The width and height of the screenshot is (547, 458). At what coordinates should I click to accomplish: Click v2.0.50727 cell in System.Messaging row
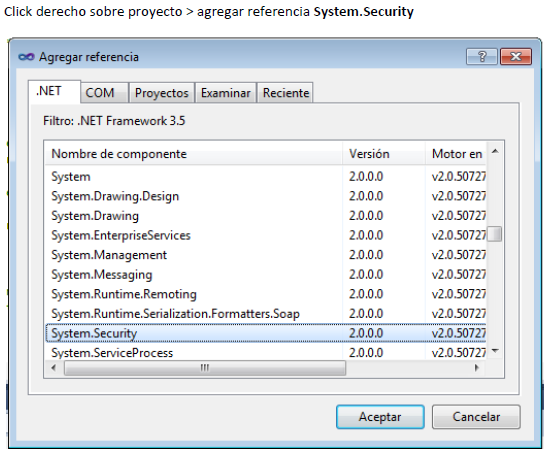coord(458,275)
